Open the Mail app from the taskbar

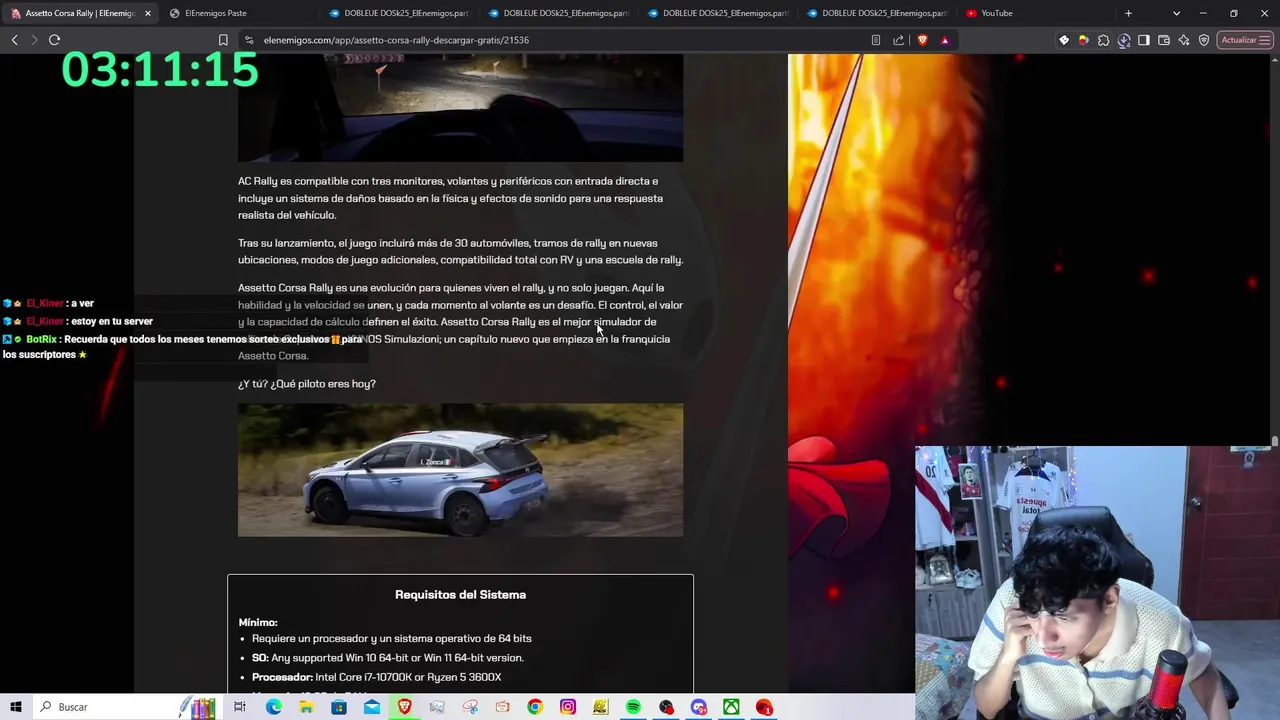point(372,707)
